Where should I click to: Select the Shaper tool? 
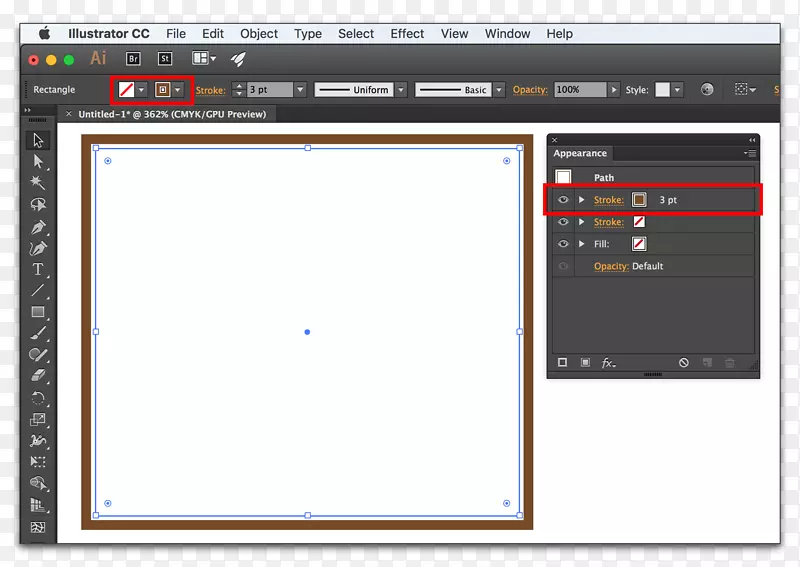click(x=38, y=355)
